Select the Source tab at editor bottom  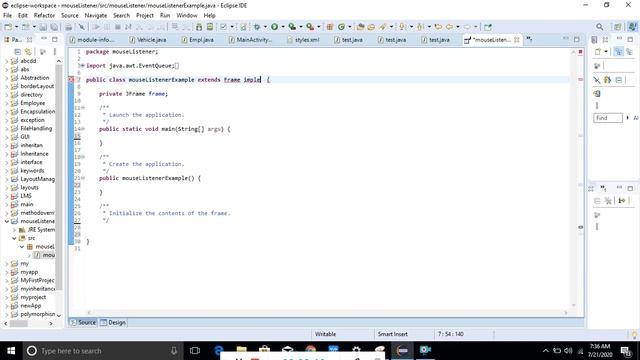[83, 322]
